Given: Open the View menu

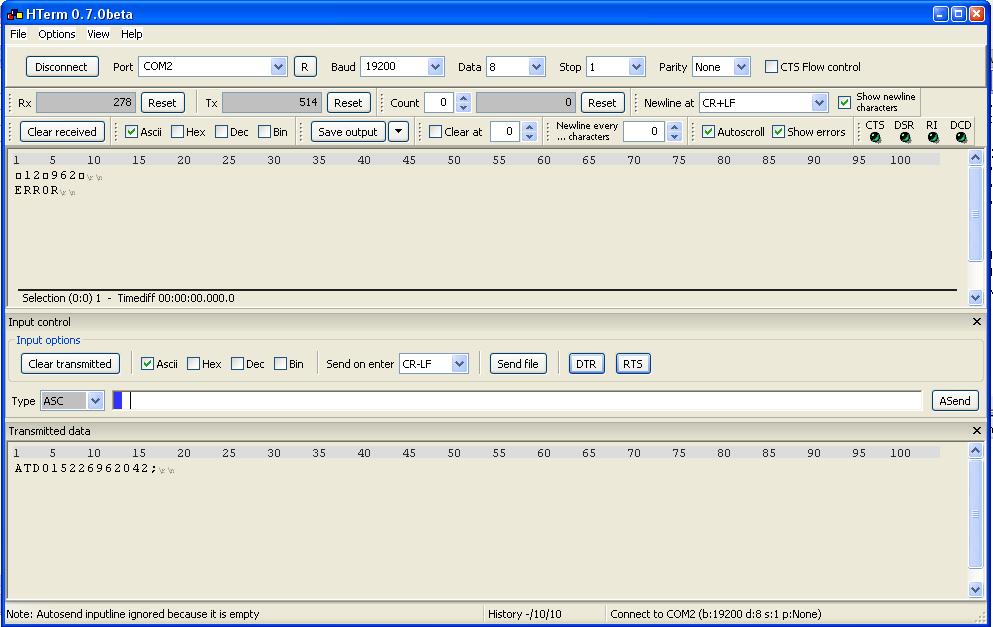Looking at the screenshot, I should 98,34.
